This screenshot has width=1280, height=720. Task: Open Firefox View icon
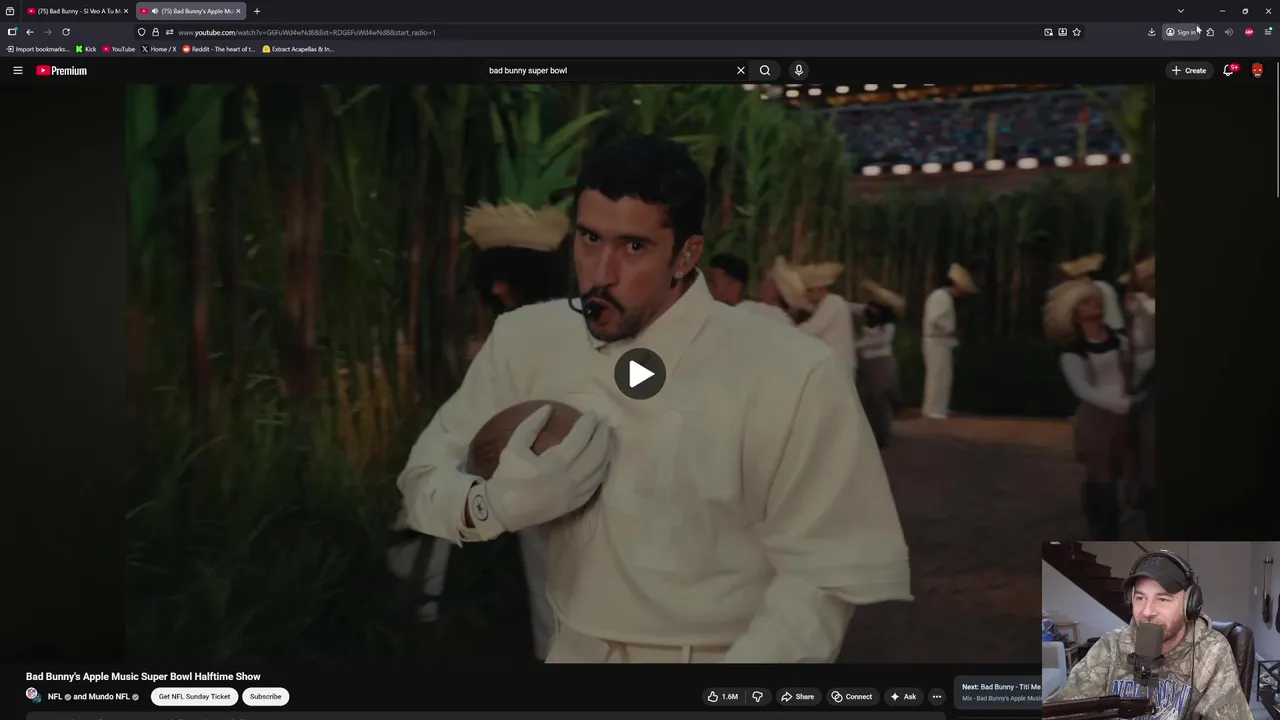click(10, 11)
